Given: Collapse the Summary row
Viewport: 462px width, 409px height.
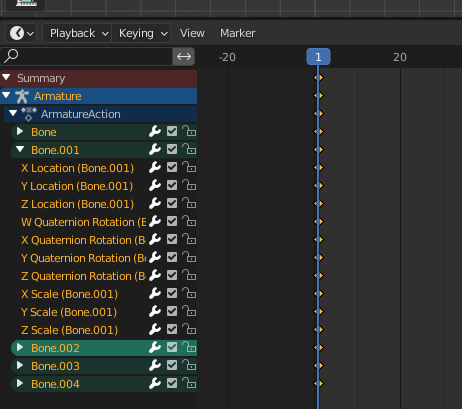Looking at the screenshot, I should click(x=6, y=78).
